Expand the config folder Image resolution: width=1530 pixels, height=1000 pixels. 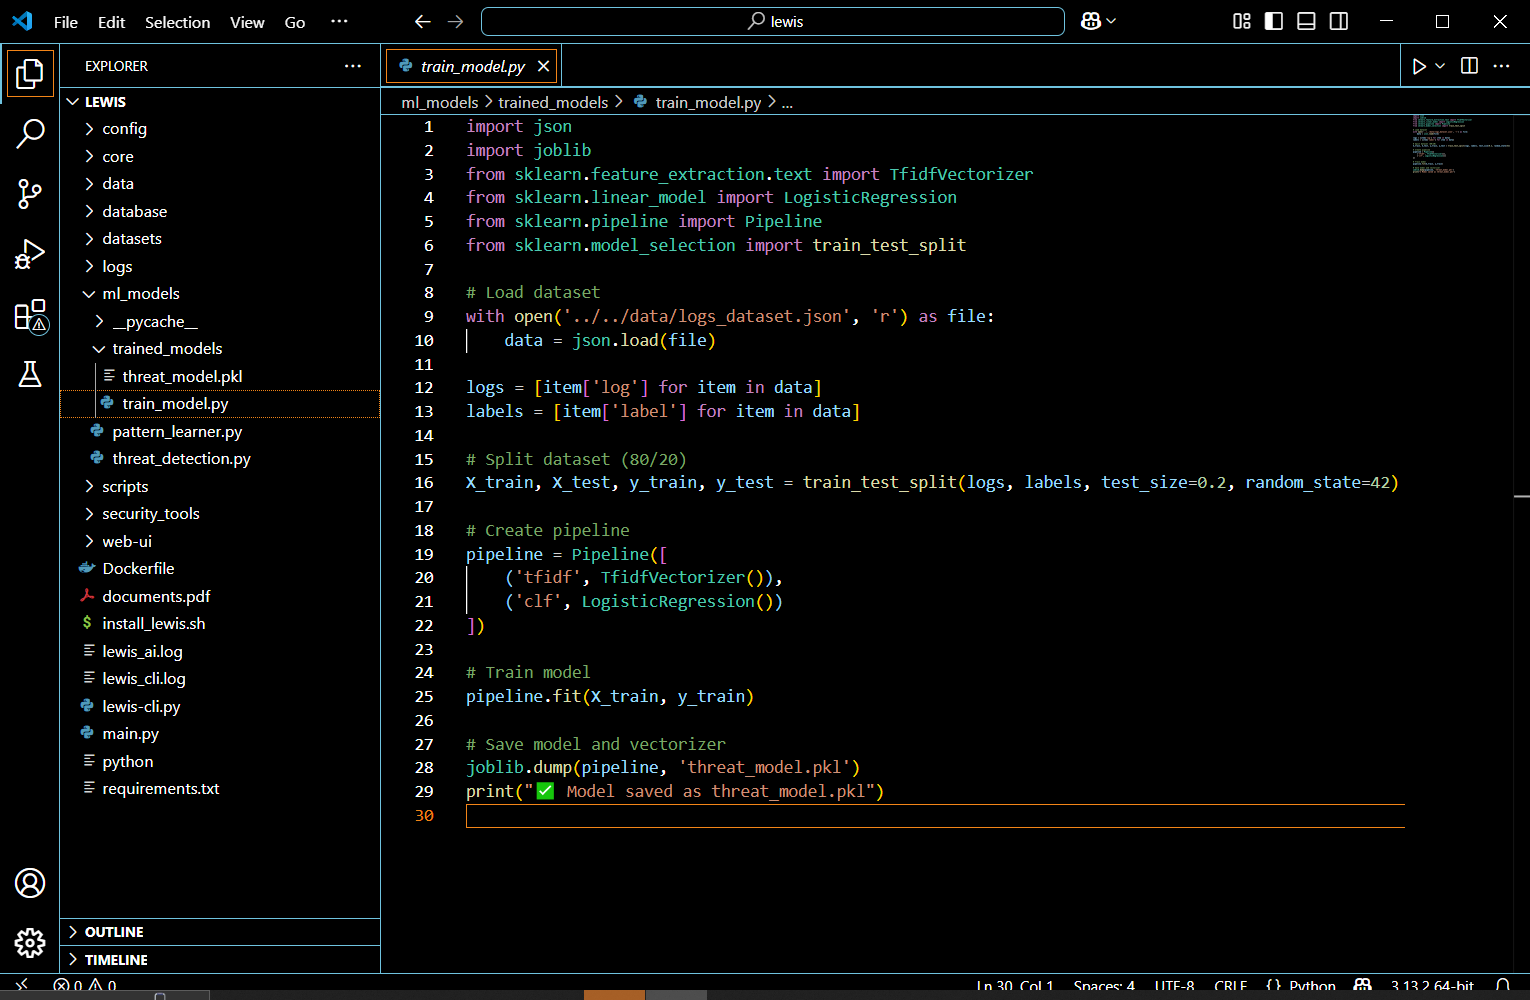point(124,129)
